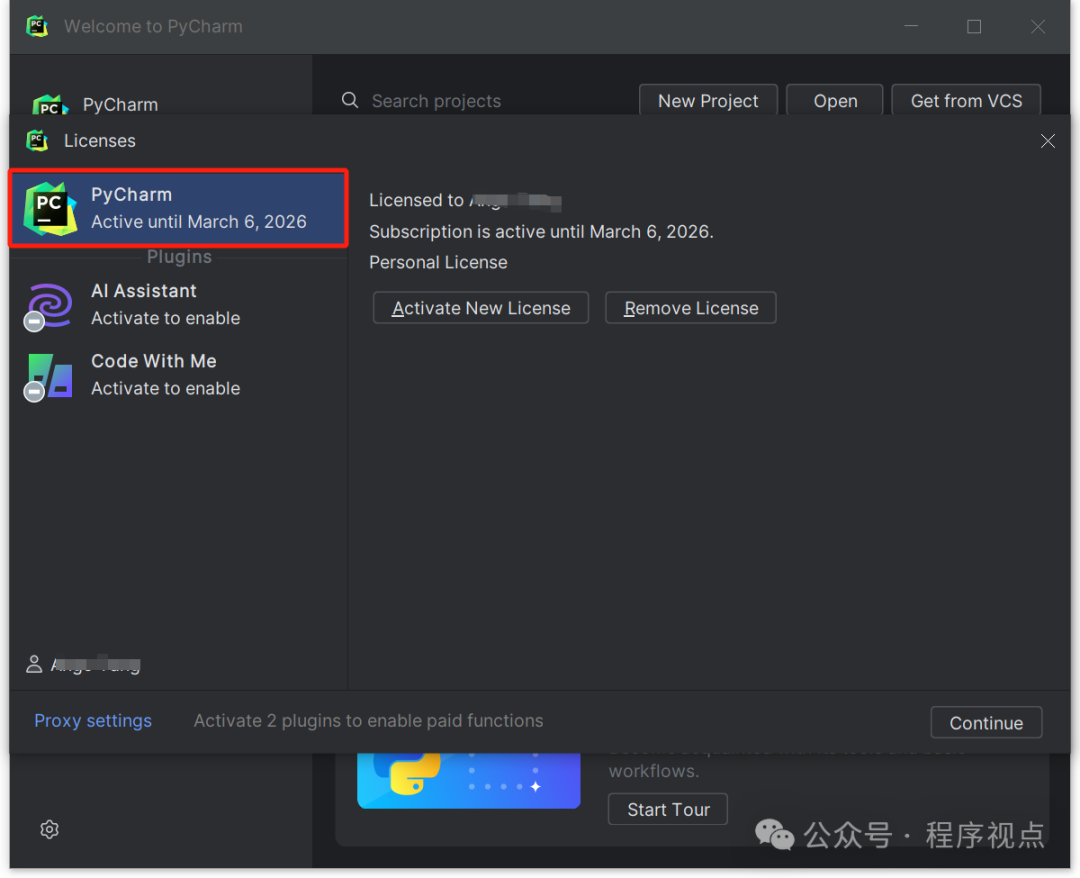
Task: Select the AI Assistant plugin entry
Action: [x=178, y=304]
